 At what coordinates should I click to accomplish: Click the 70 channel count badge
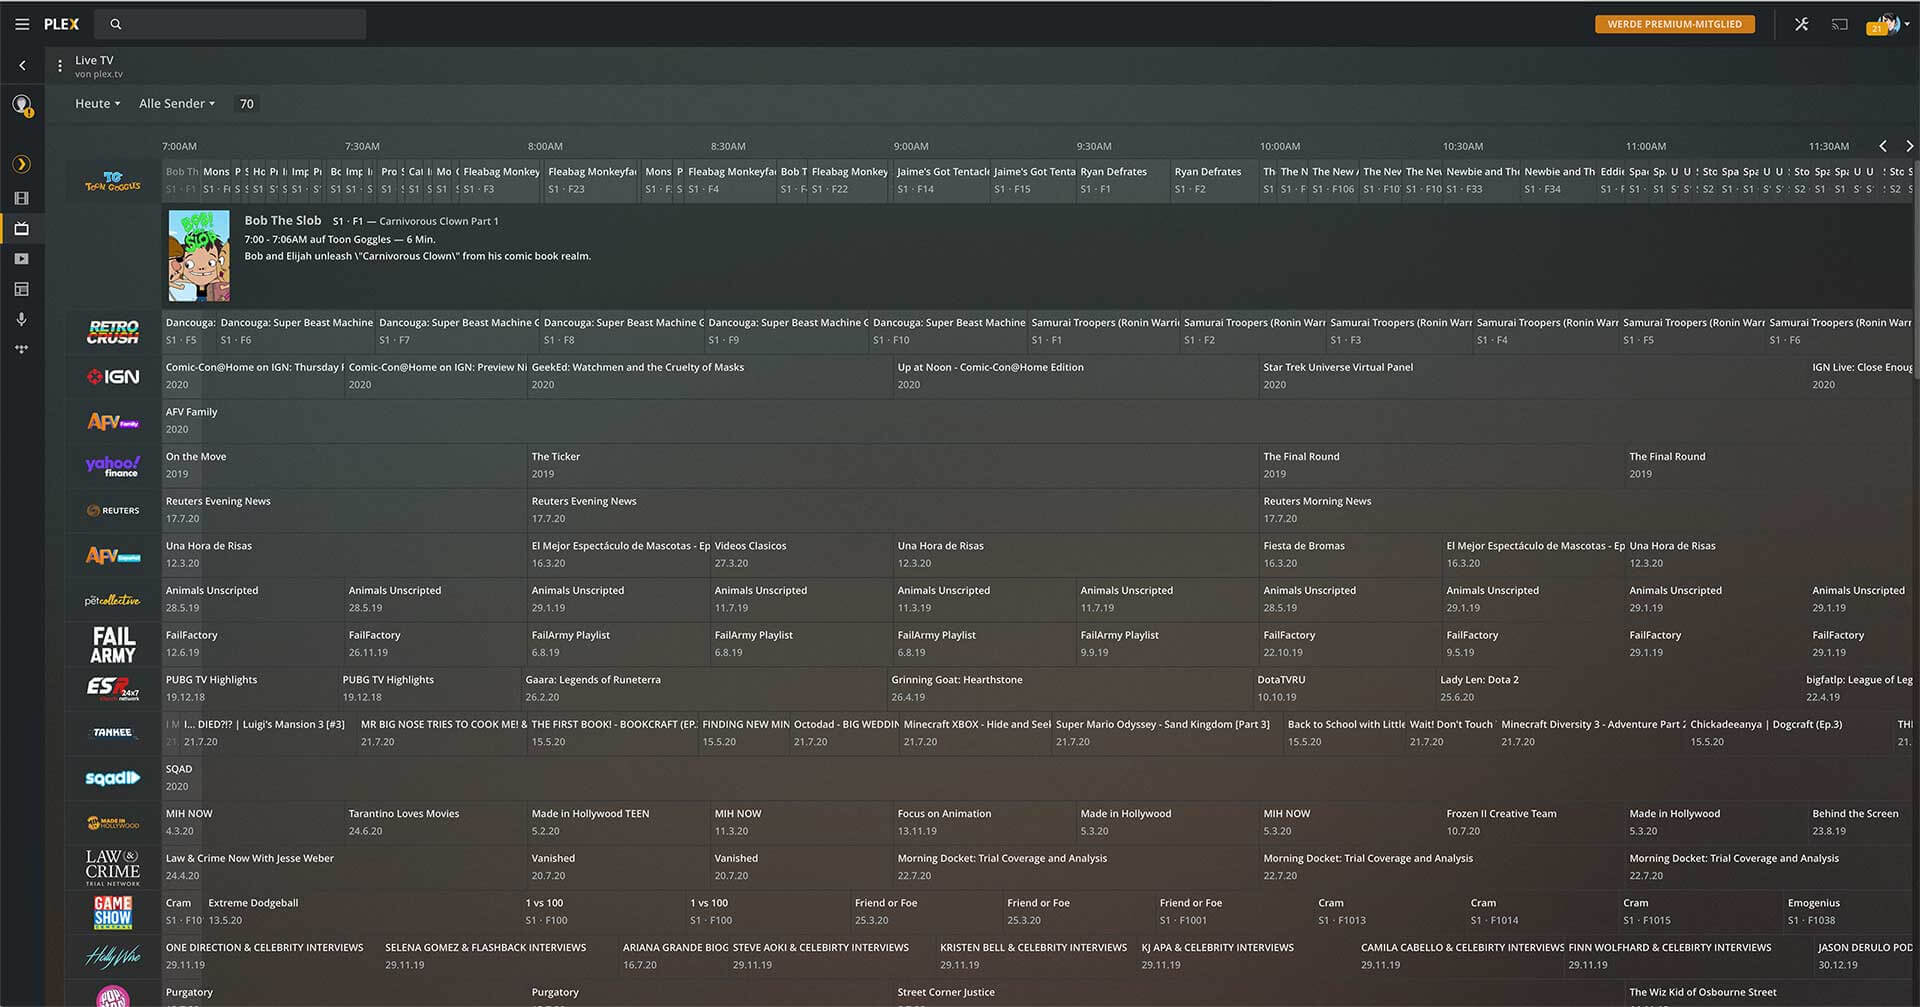point(247,104)
